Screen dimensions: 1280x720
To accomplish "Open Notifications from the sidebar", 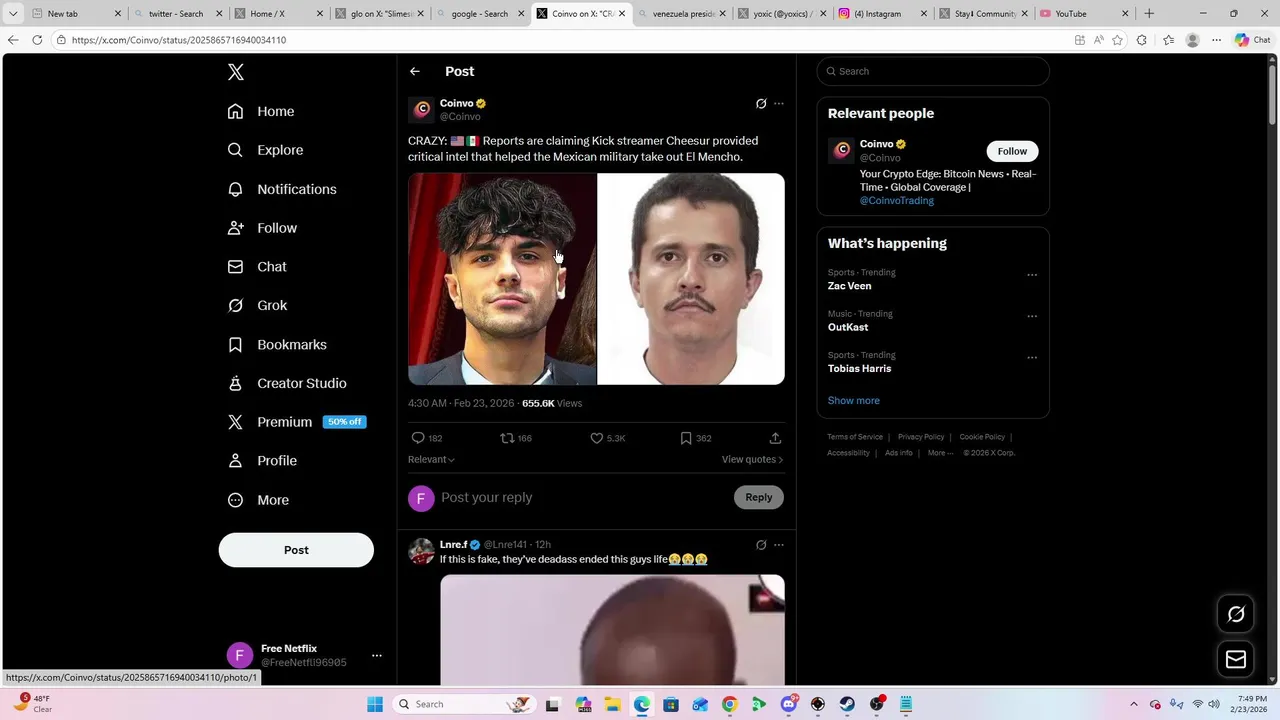I will point(282,189).
